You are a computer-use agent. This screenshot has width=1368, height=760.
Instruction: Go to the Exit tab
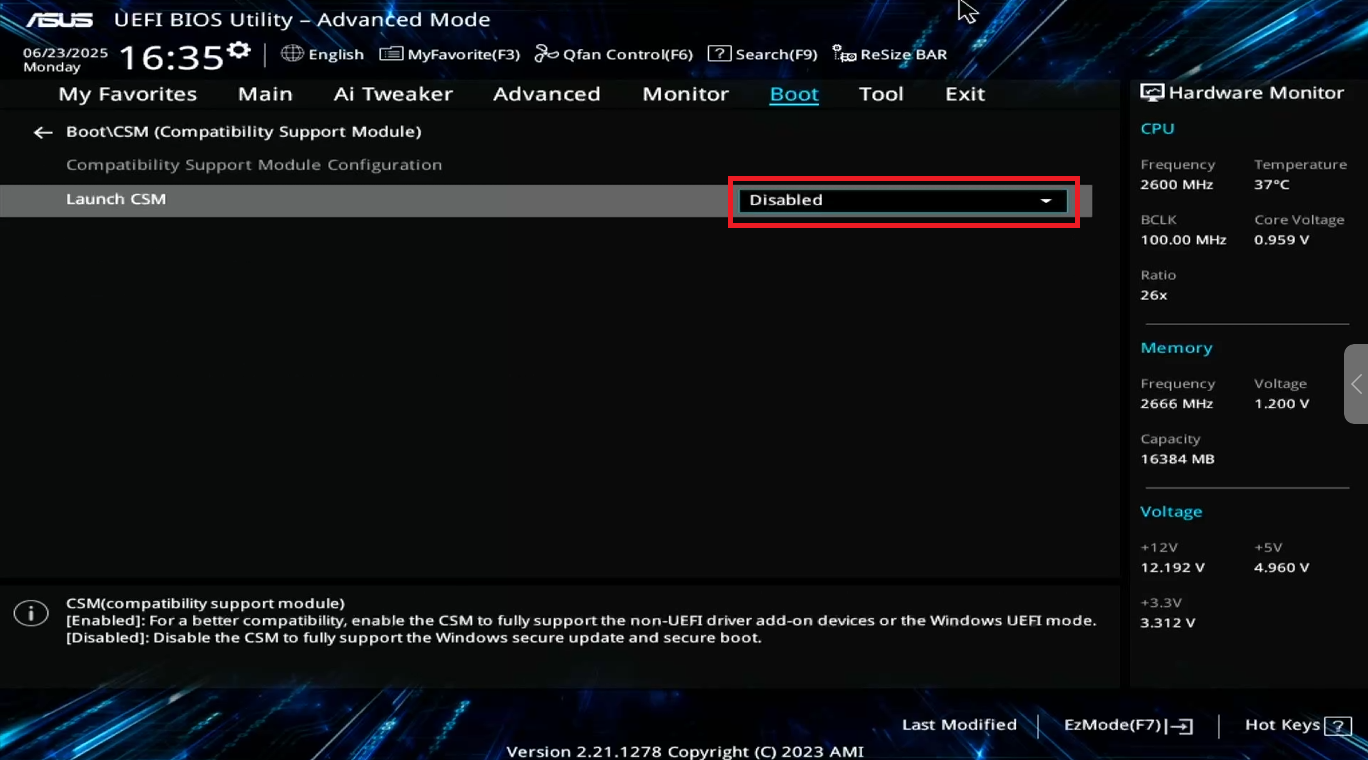click(965, 94)
